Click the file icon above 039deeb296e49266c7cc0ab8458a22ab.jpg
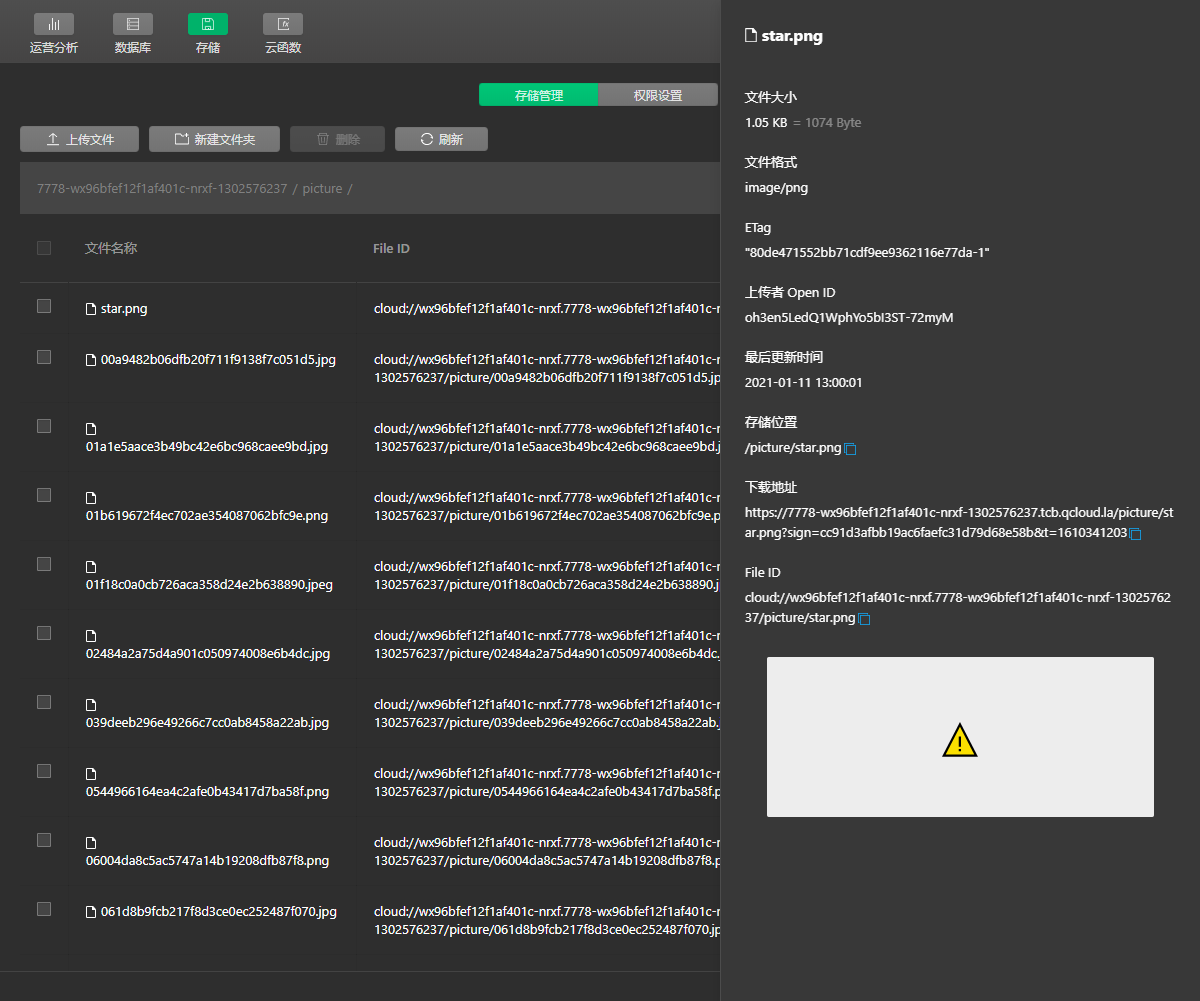This screenshot has width=1200, height=1001. point(91,704)
